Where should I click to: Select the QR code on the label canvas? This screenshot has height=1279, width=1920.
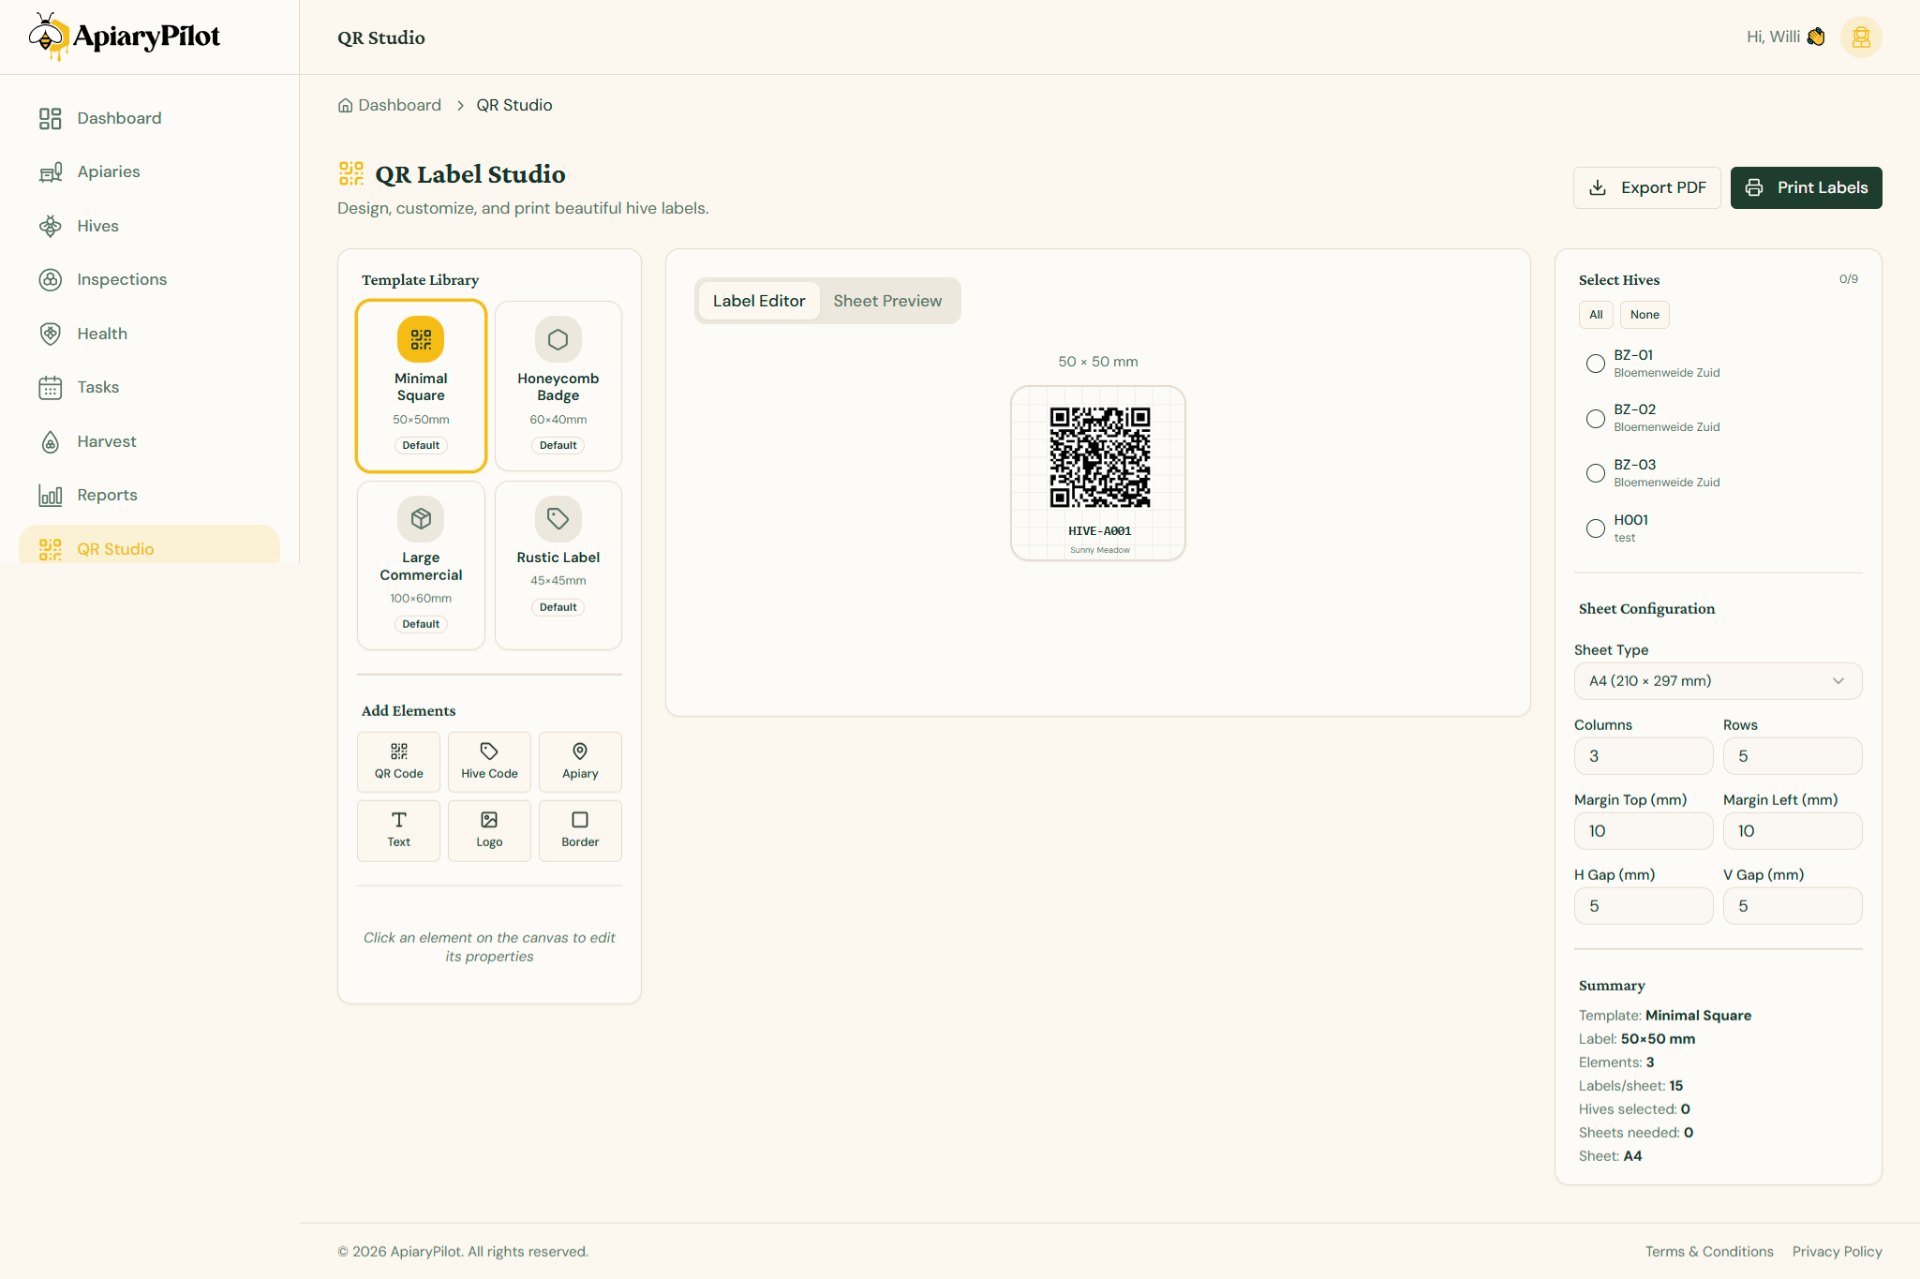(x=1099, y=457)
